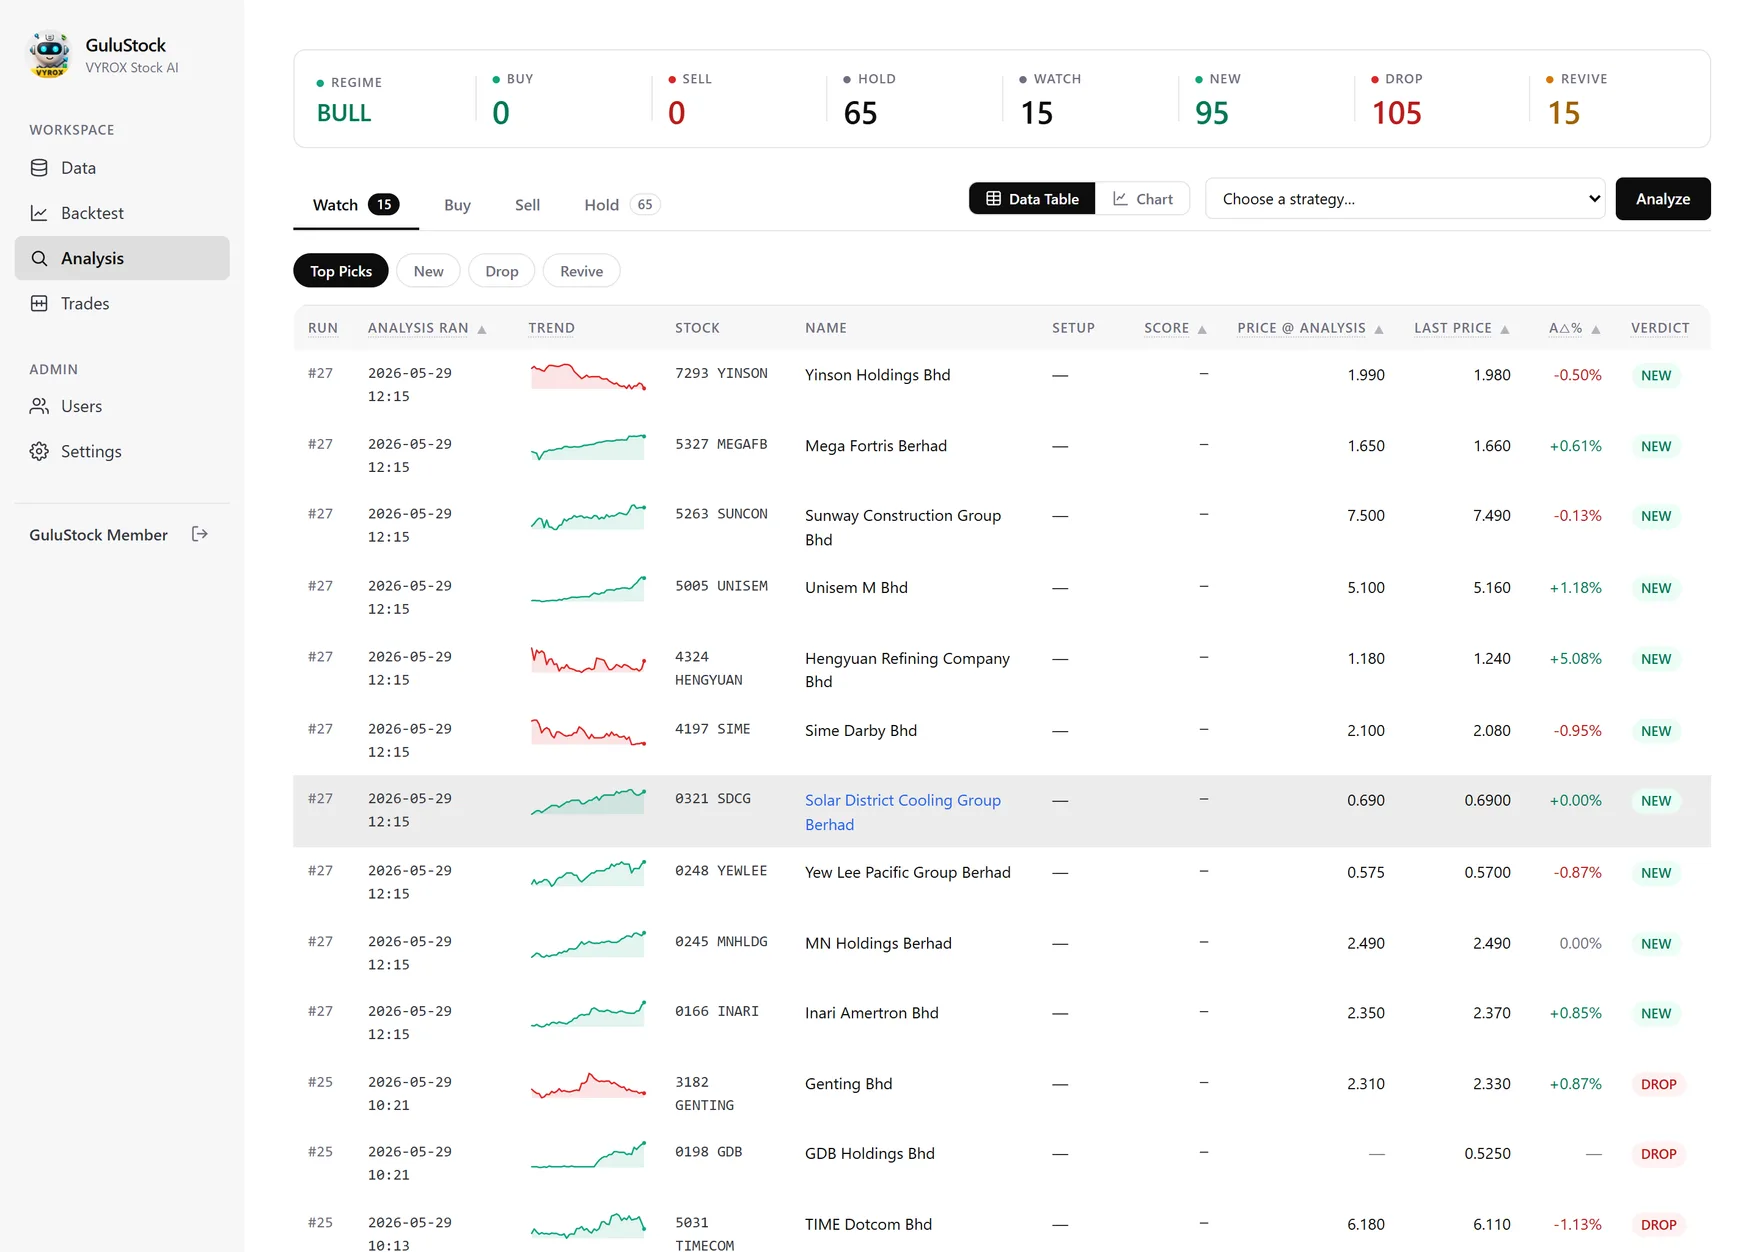Click the DROP count 105 stat
This screenshot has width=1760, height=1252.
tap(1396, 113)
